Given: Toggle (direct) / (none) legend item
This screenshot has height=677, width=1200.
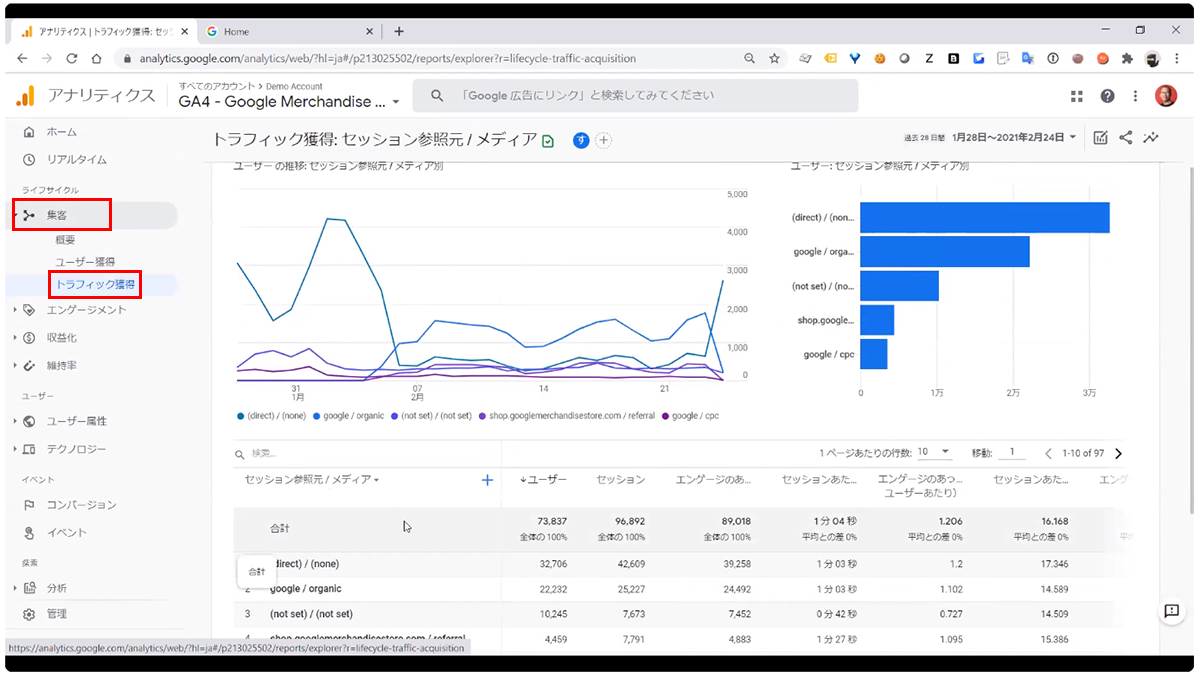Looking at the screenshot, I should click(x=271, y=416).
